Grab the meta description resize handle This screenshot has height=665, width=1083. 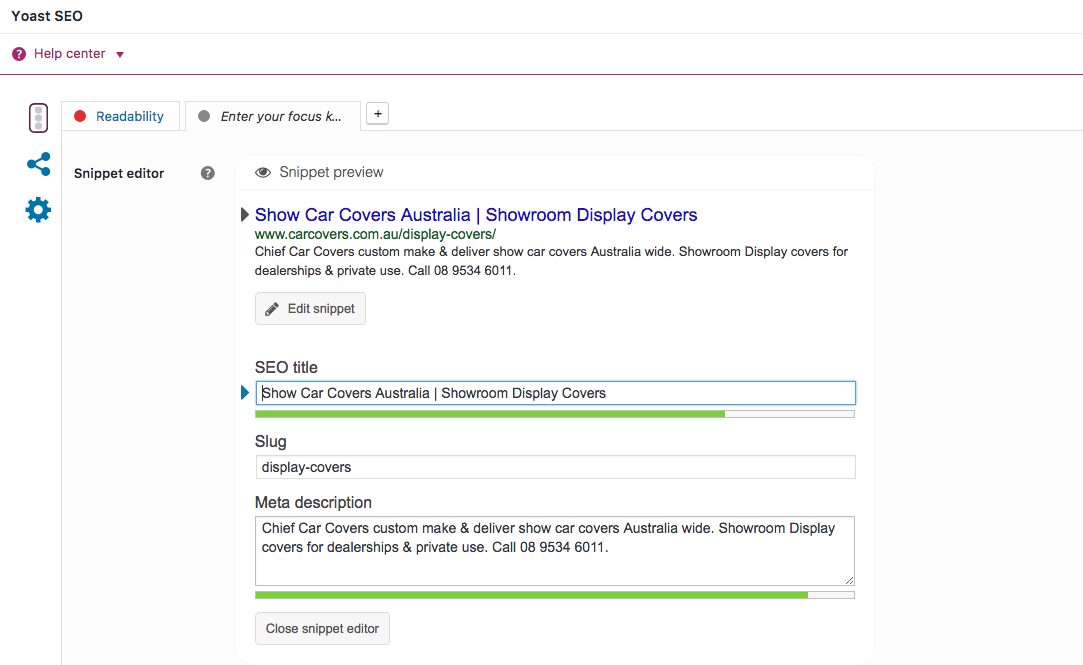pos(850,581)
